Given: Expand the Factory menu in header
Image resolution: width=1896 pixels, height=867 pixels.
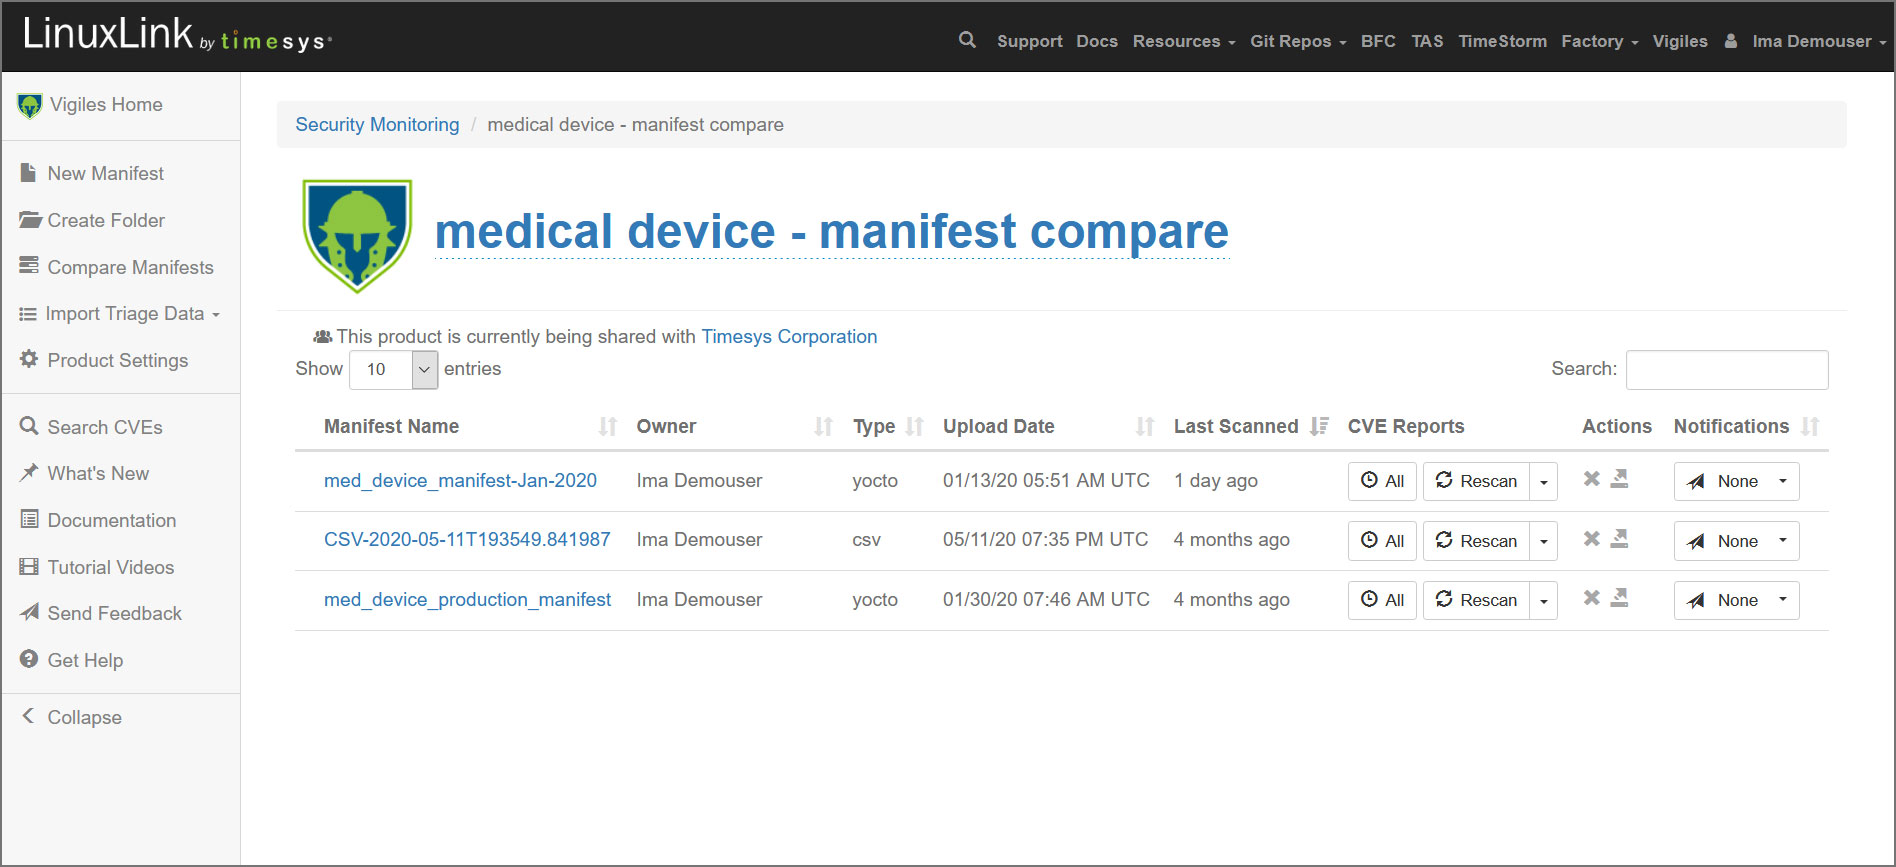Looking at the screenshot, I should (x=1599, y=41).
